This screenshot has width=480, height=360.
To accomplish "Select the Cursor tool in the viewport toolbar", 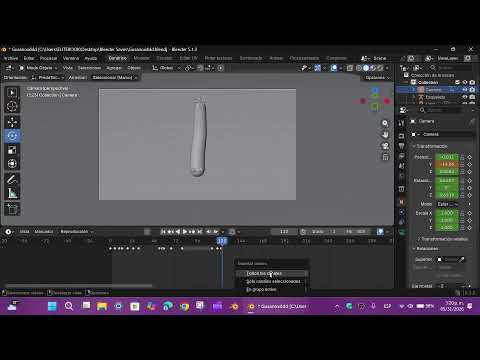I will point(12,107).
